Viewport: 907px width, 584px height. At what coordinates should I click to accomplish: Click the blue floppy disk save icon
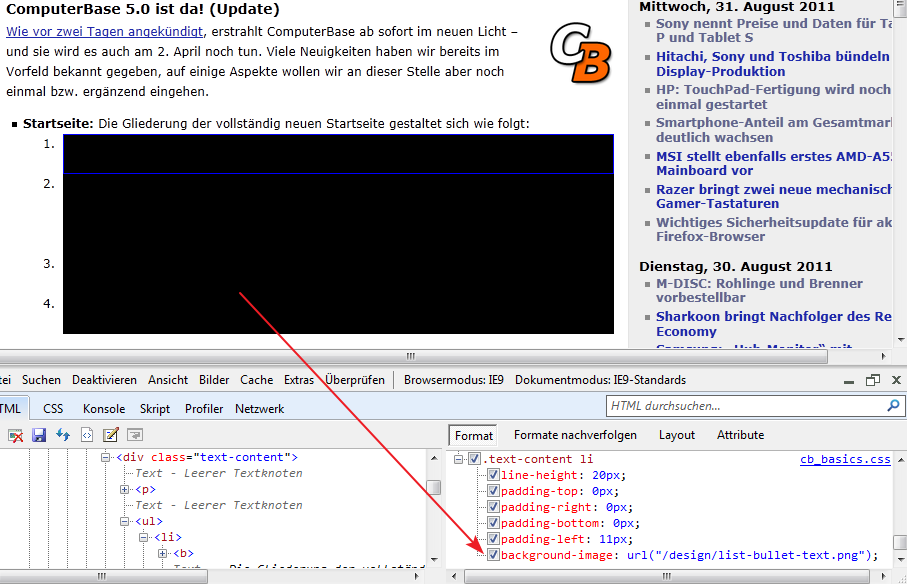[39, 435]
